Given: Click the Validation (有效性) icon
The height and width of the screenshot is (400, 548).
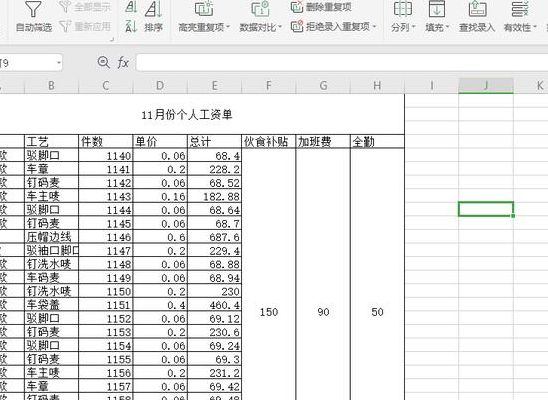Looking at the screenshot, I should pos(520,9).
